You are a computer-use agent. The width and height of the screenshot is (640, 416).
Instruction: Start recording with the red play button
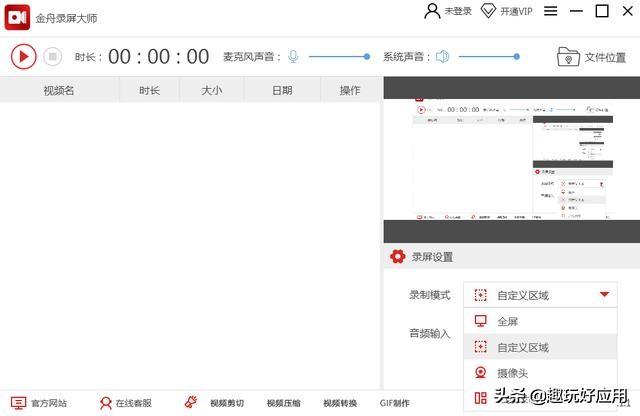23,56
